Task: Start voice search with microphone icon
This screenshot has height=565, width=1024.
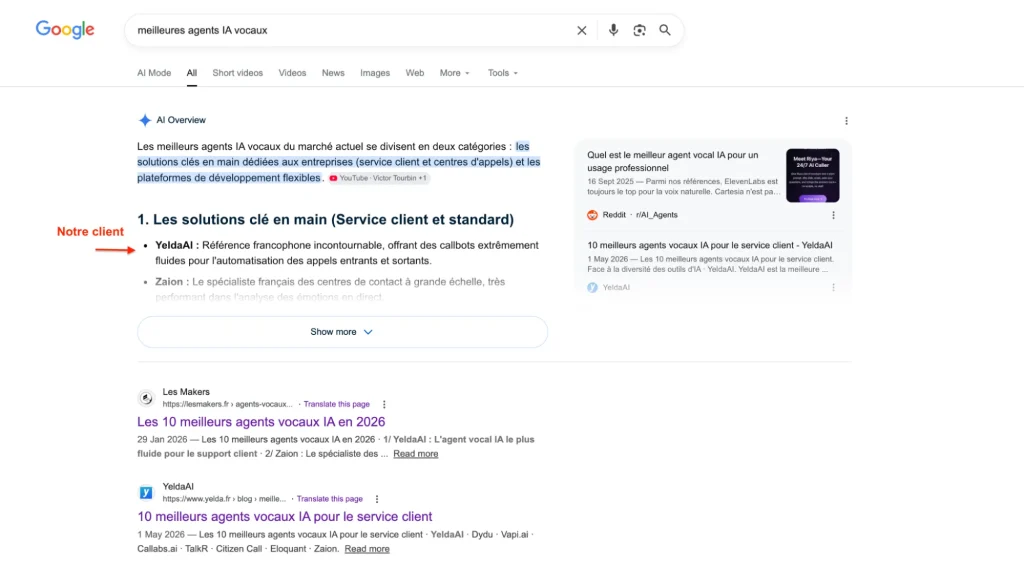Action: (613, 30)
